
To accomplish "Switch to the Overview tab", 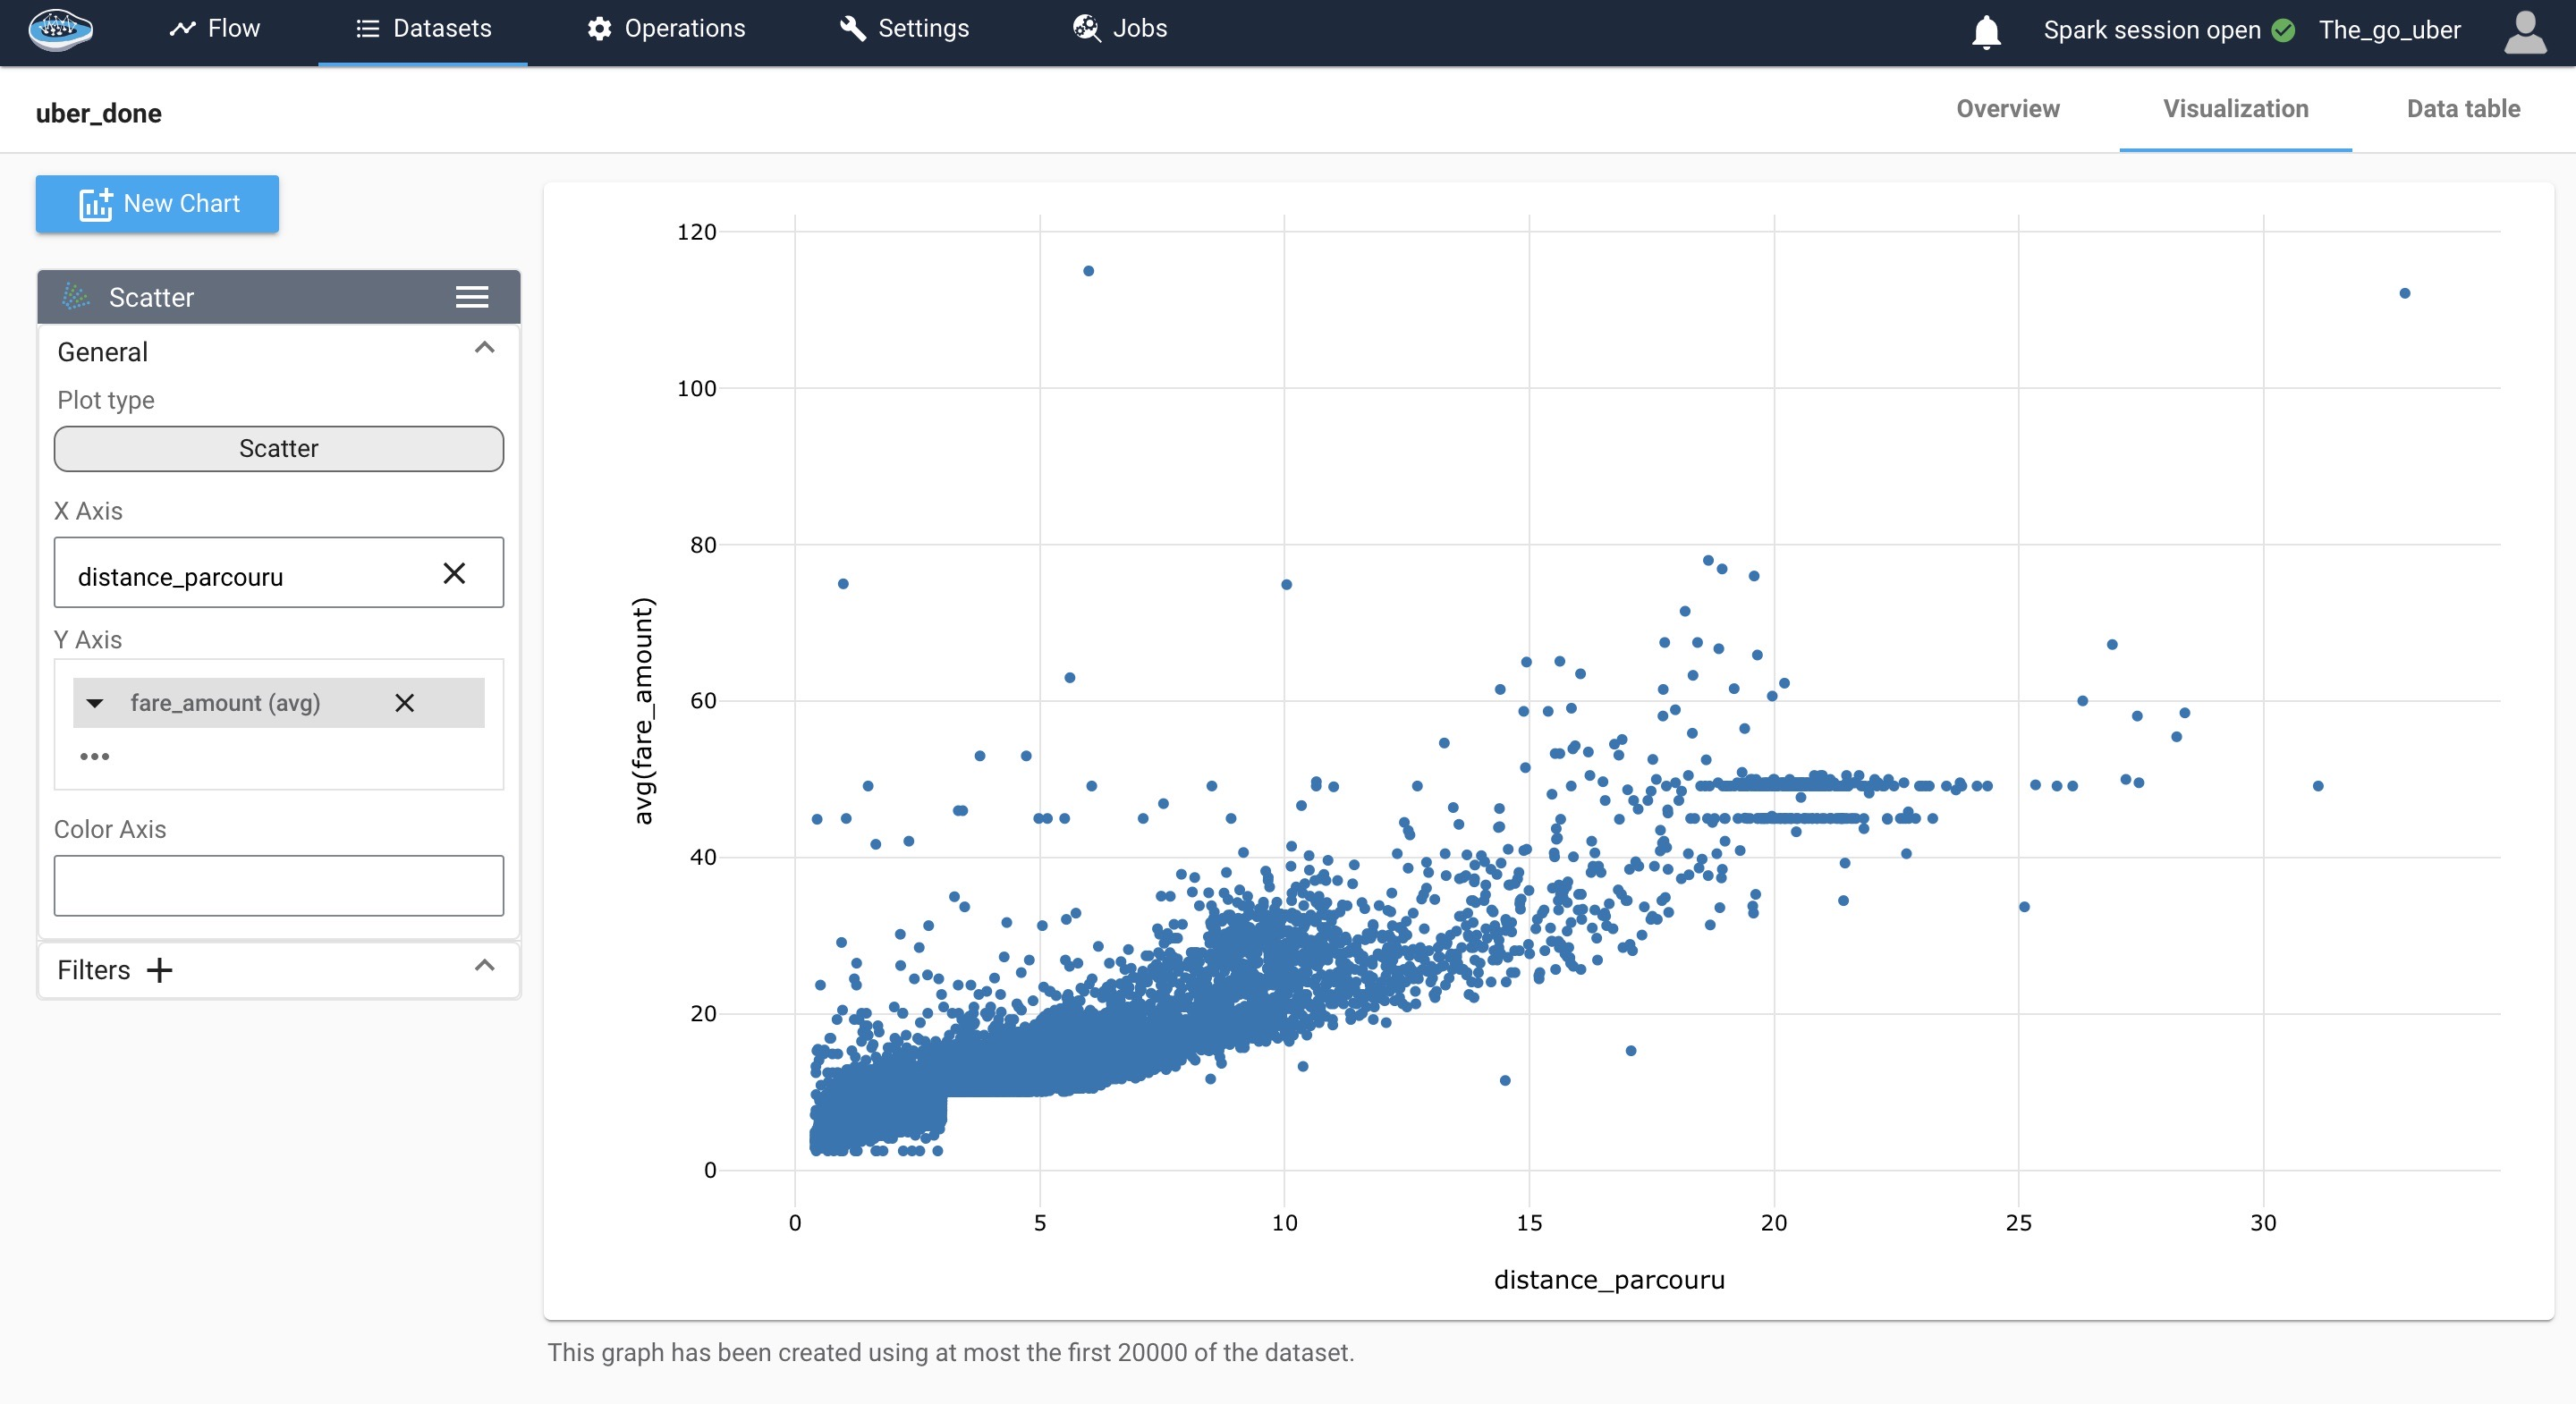I will (x=2007, y=109).
